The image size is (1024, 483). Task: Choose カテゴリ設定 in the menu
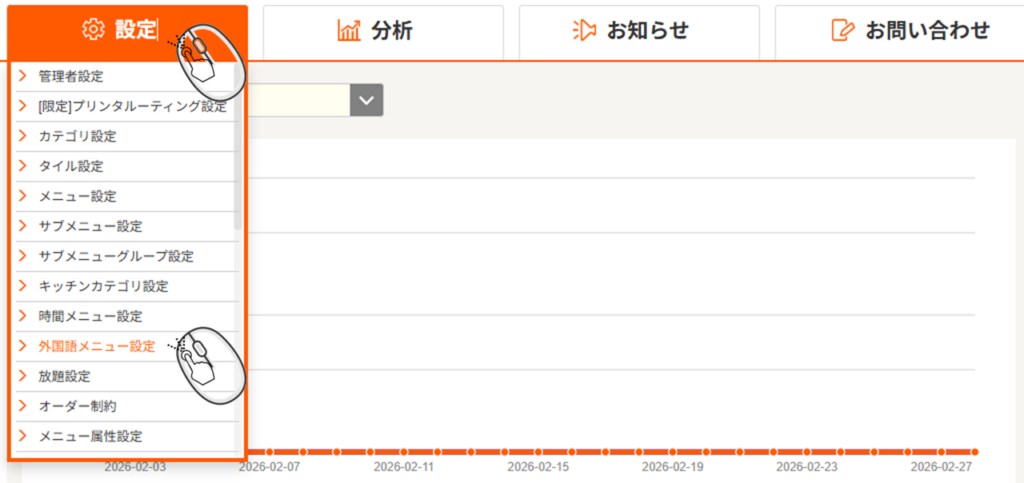(x=77, y=136)
